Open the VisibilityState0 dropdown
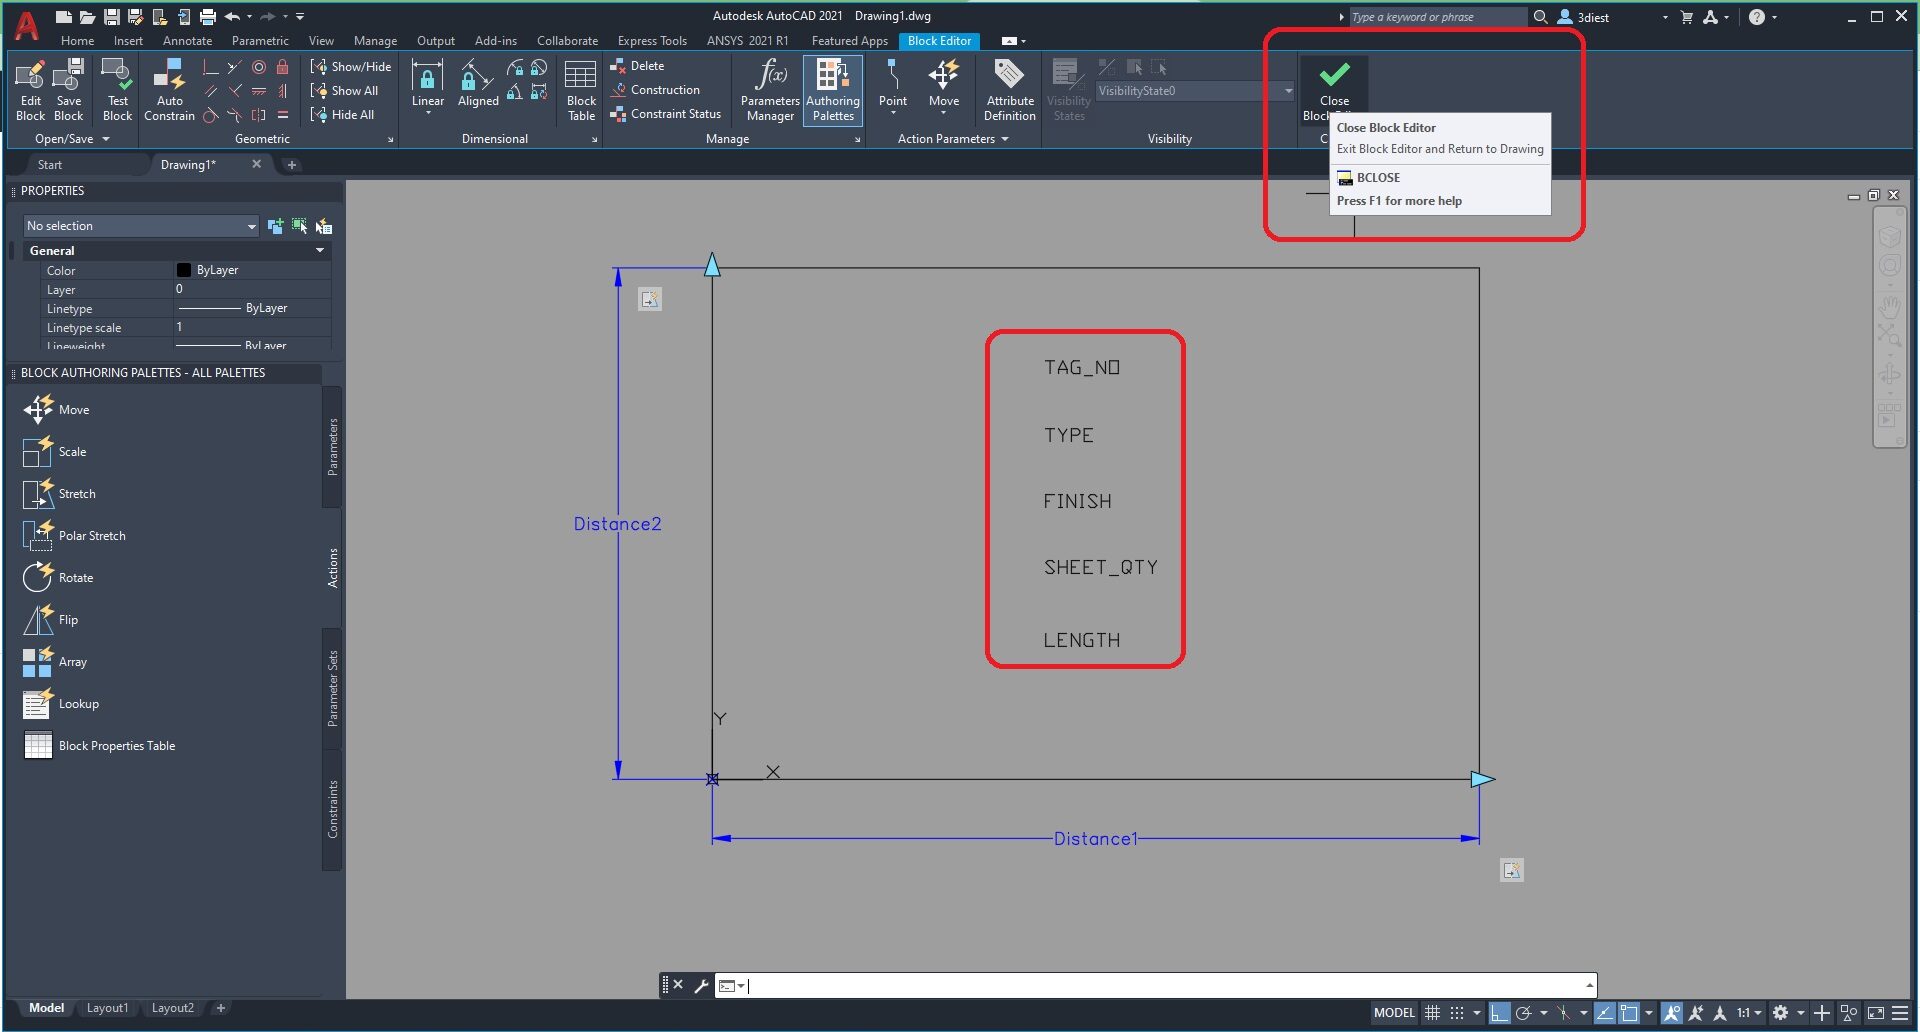 1195,91
